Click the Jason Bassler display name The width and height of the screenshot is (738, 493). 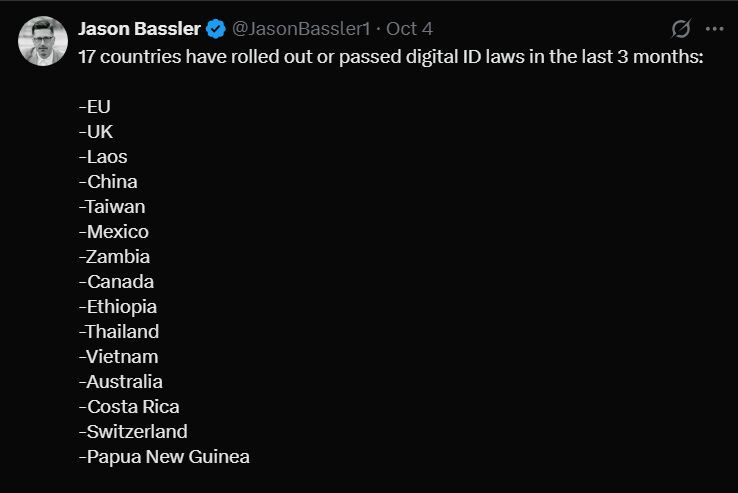click(139, 29)
